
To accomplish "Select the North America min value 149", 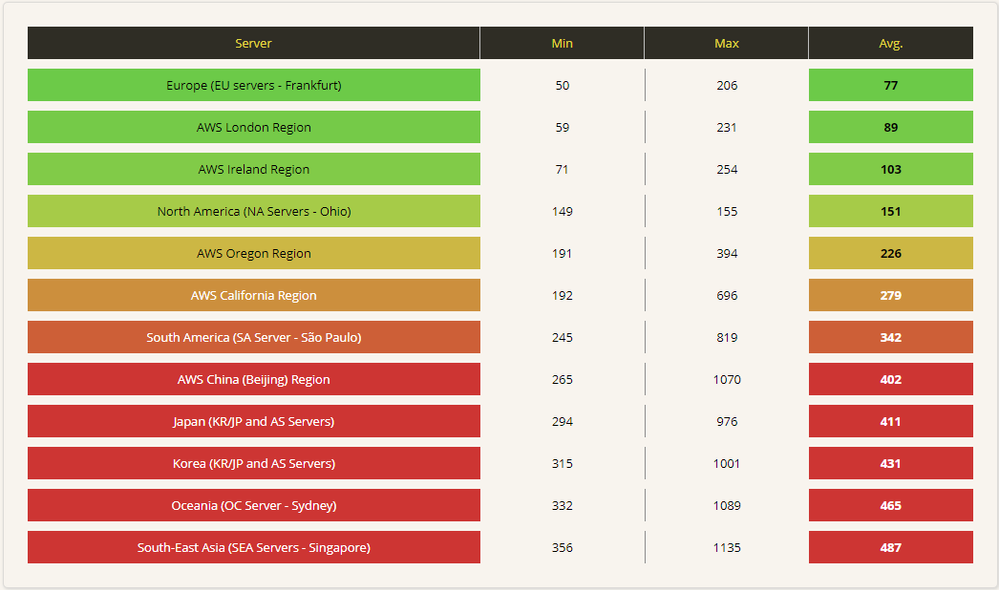I will point(562,211).
